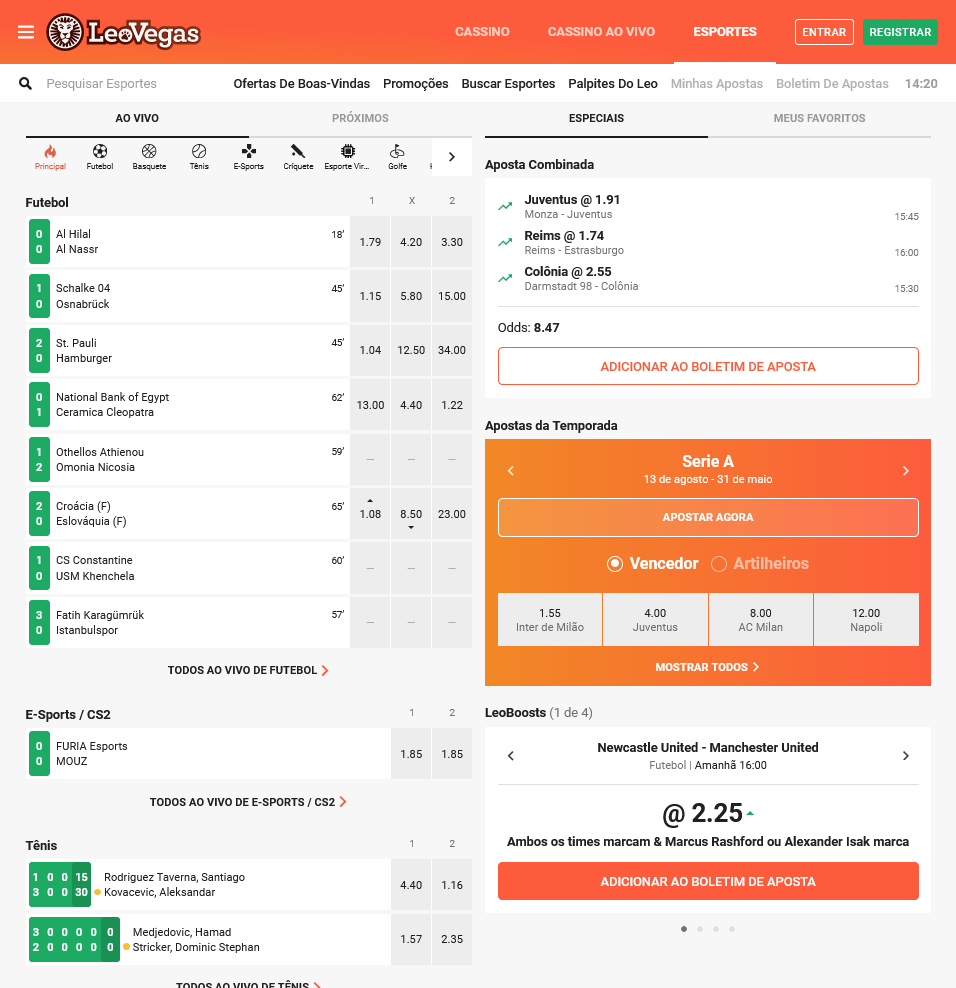
Task: Click trend icon next to Reims @ 1.74
Action: click(505, 242)
